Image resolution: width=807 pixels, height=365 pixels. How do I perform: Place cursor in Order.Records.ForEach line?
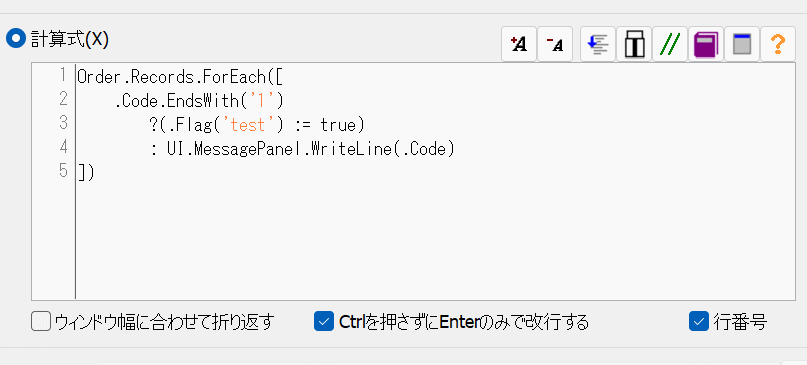[x=181, y=77]
